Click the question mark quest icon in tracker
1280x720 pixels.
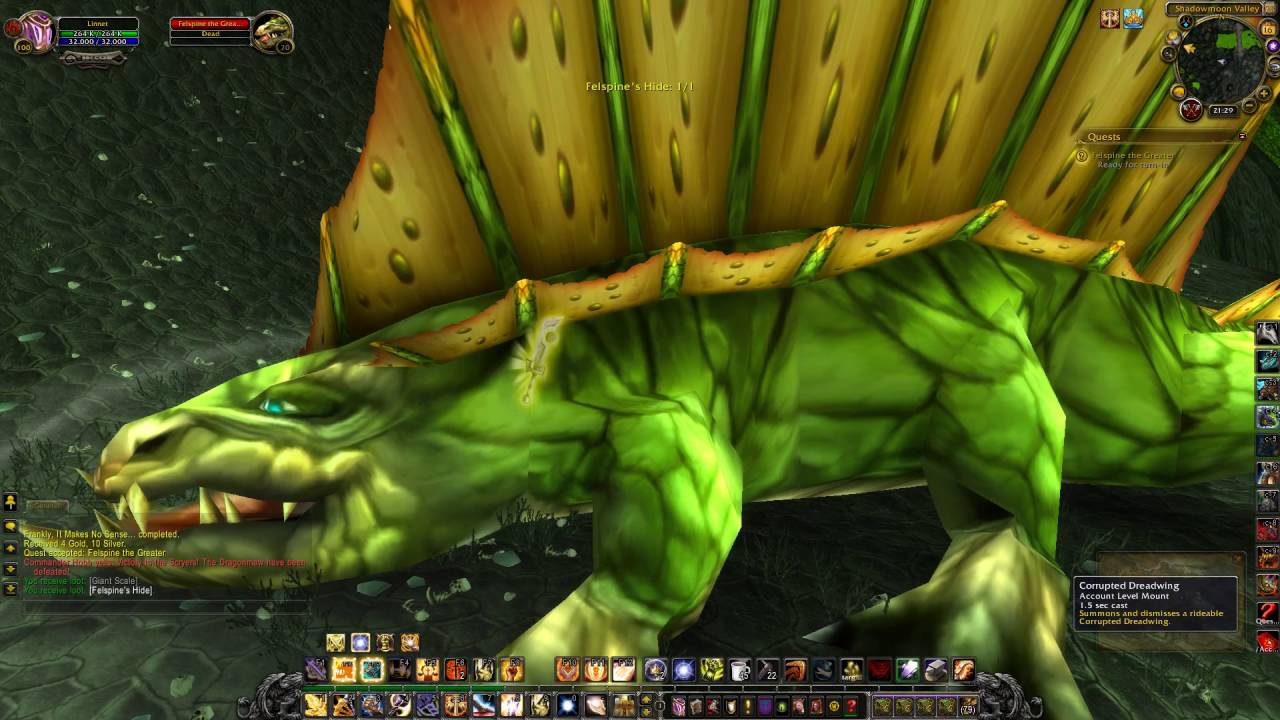click(x=1081, y=156)
